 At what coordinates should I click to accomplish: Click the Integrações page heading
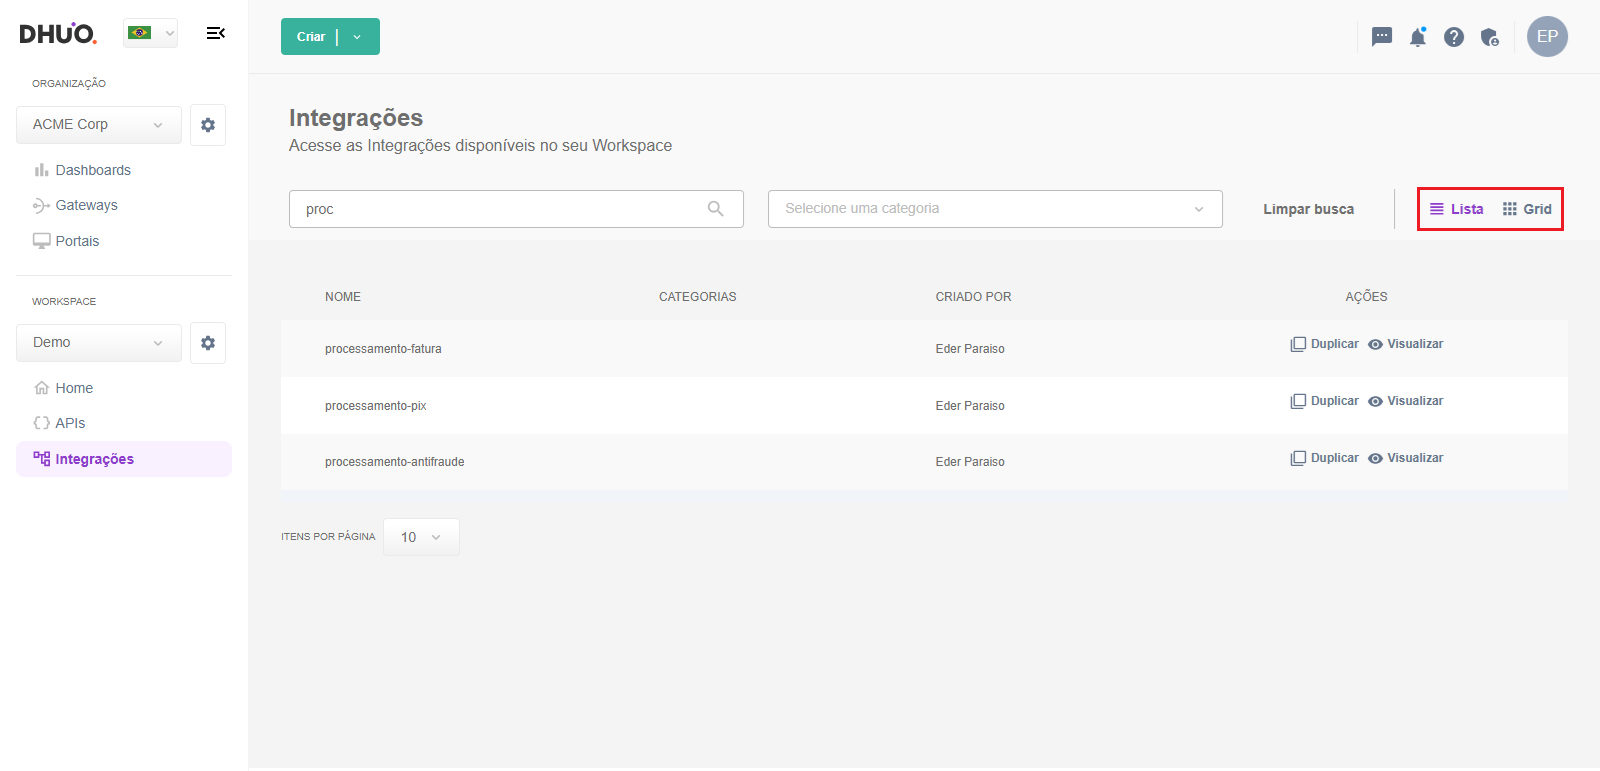click(356, 118)
